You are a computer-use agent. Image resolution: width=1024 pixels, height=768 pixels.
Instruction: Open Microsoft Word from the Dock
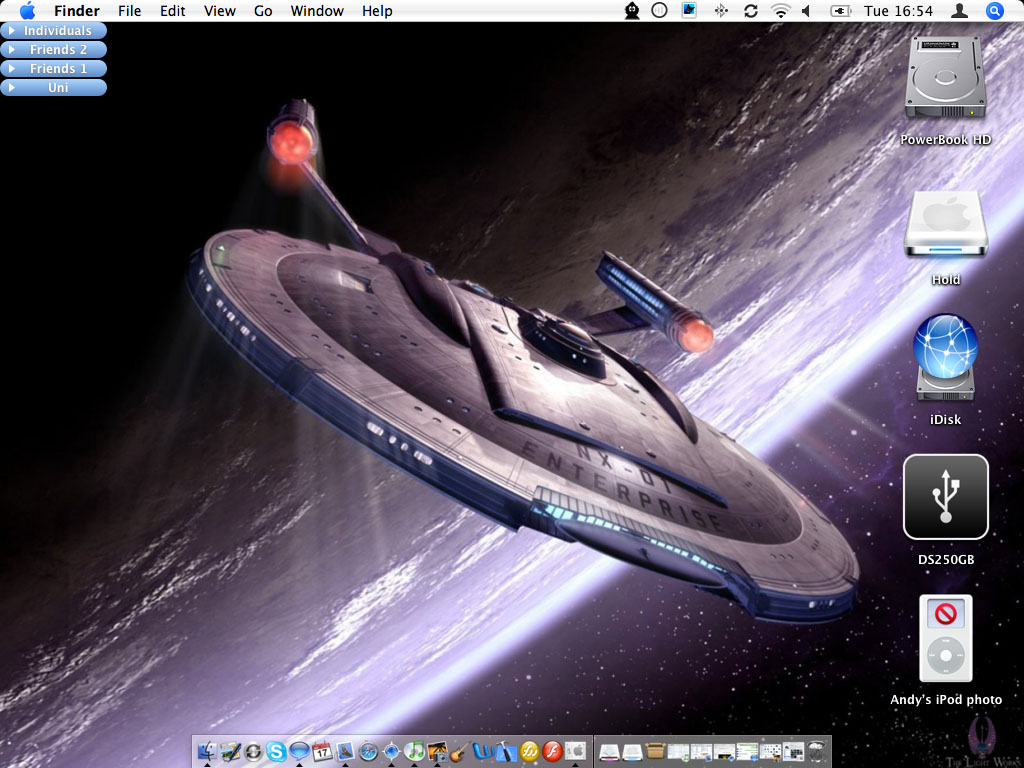[483, 752]
